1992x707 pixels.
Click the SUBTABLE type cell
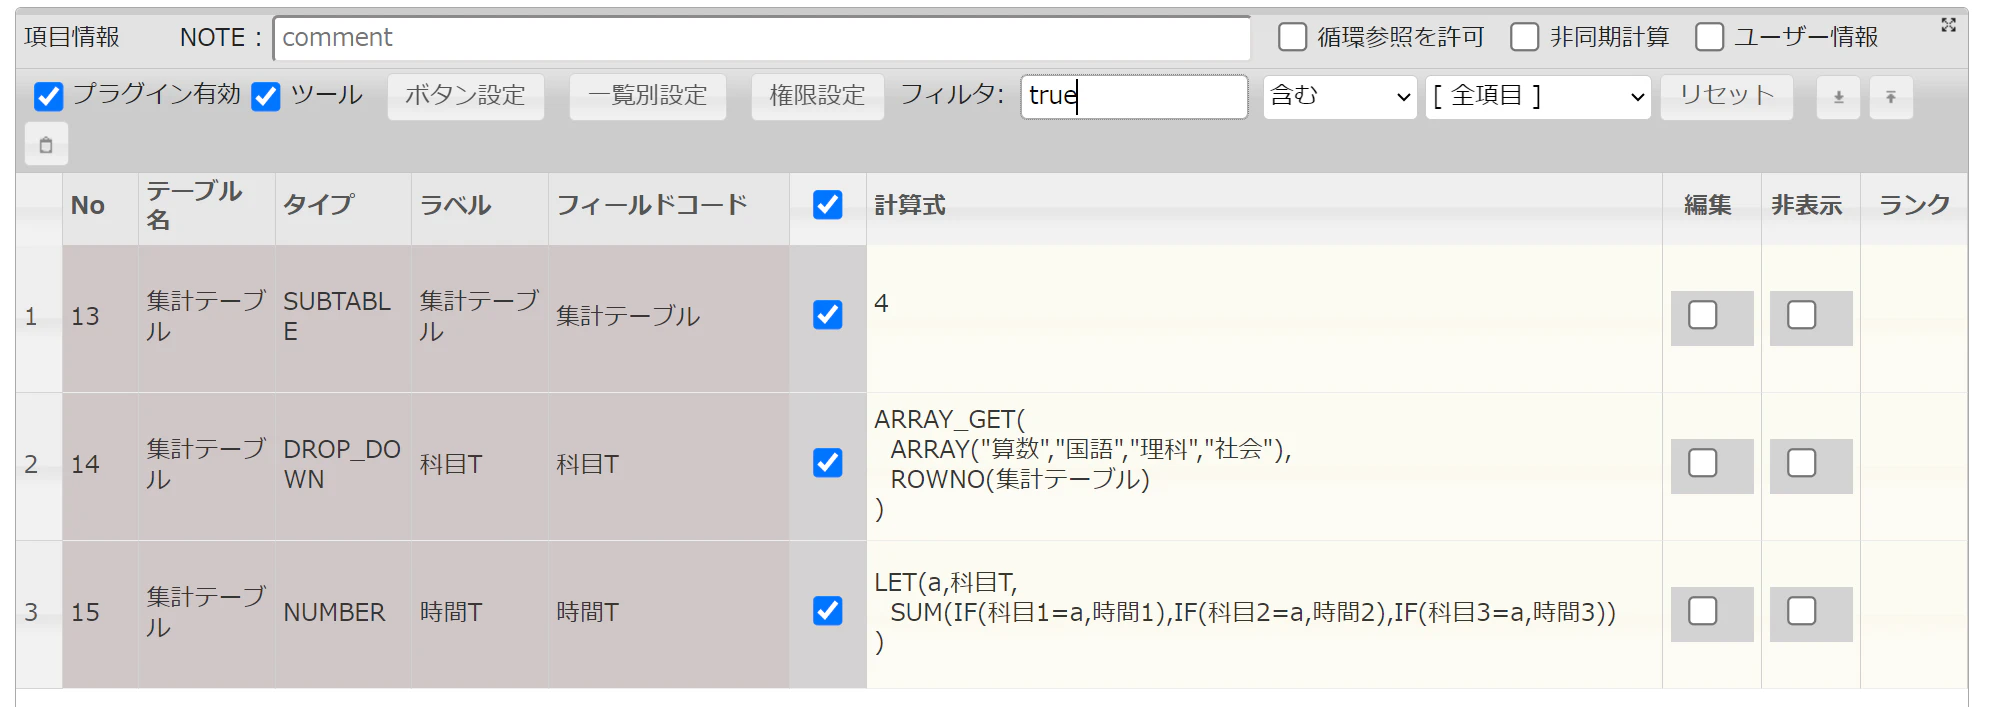point(343,319)
